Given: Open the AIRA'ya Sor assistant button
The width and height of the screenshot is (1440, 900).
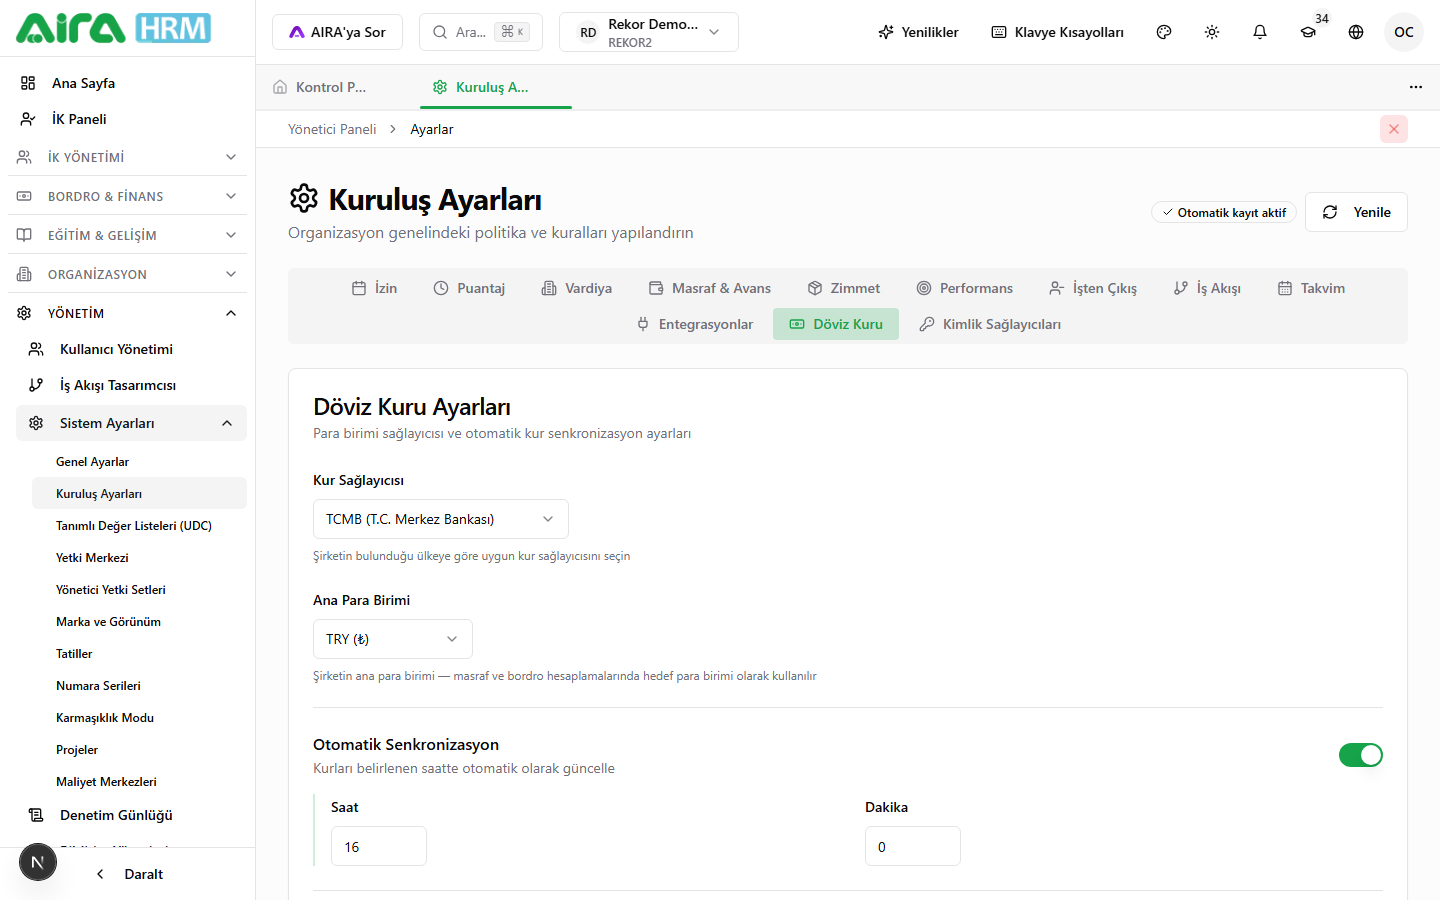Looking at the screenshot, I should pyautogui.click(x=337, y=32).
